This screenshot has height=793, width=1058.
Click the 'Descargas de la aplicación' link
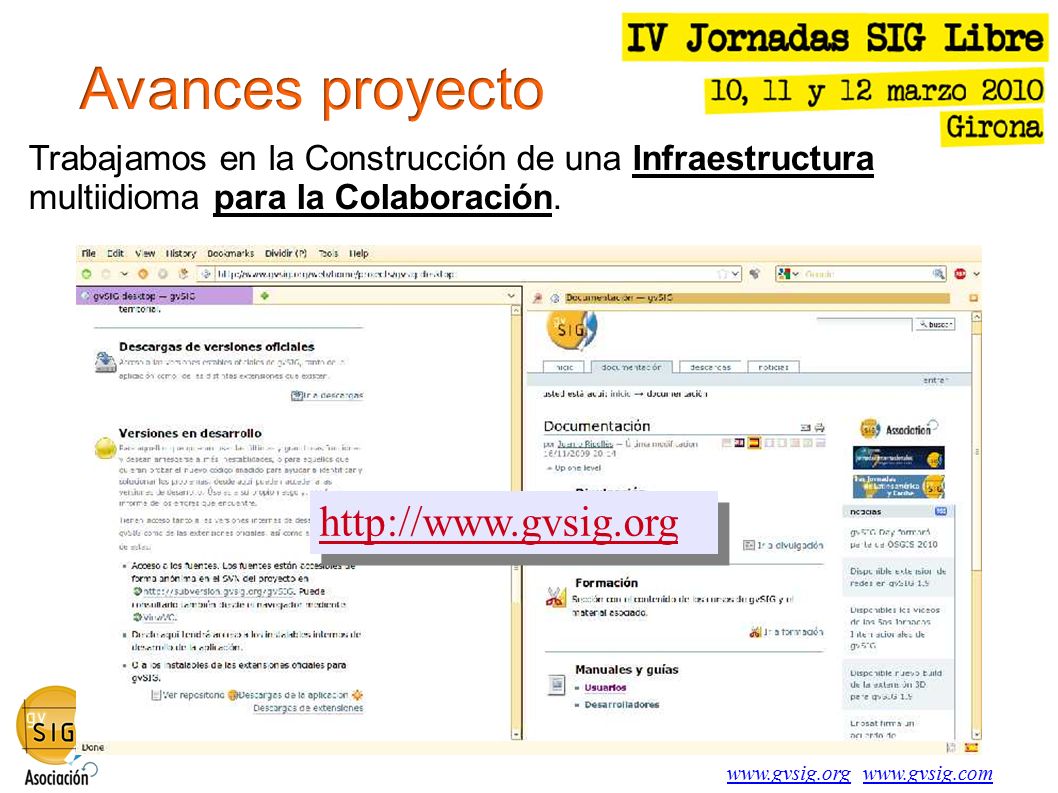pyautogui.click(x=294, y=695)
